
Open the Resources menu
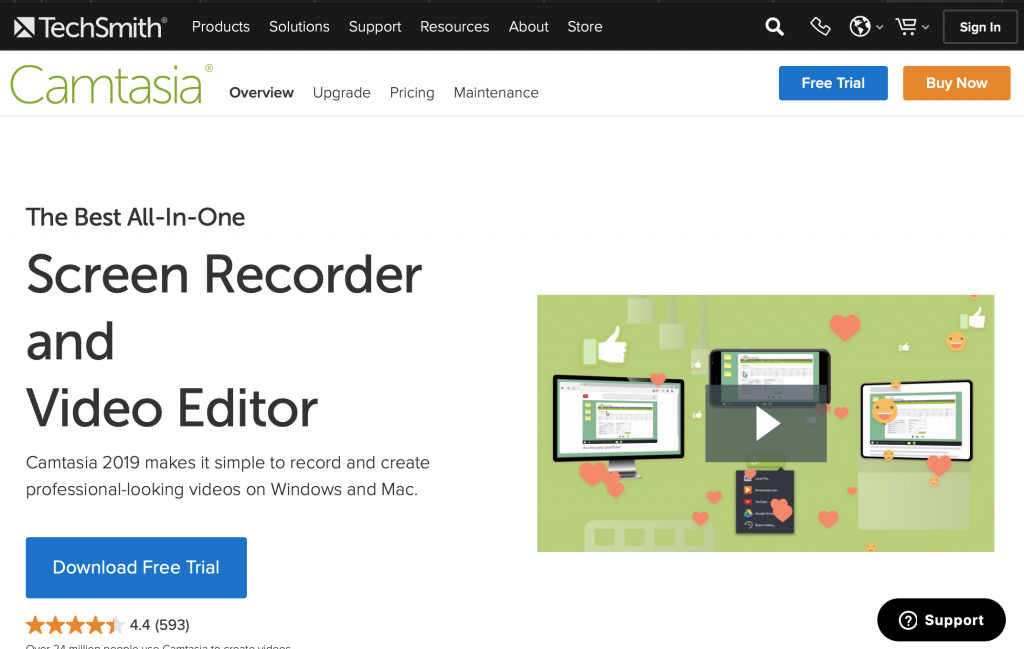point(454,27)
